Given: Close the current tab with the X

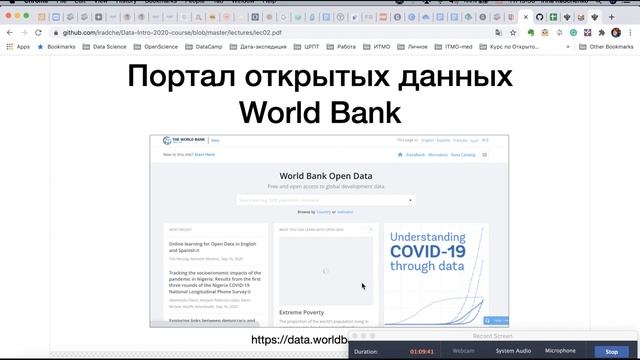Looking at the screenshot, I should [526, 17].
